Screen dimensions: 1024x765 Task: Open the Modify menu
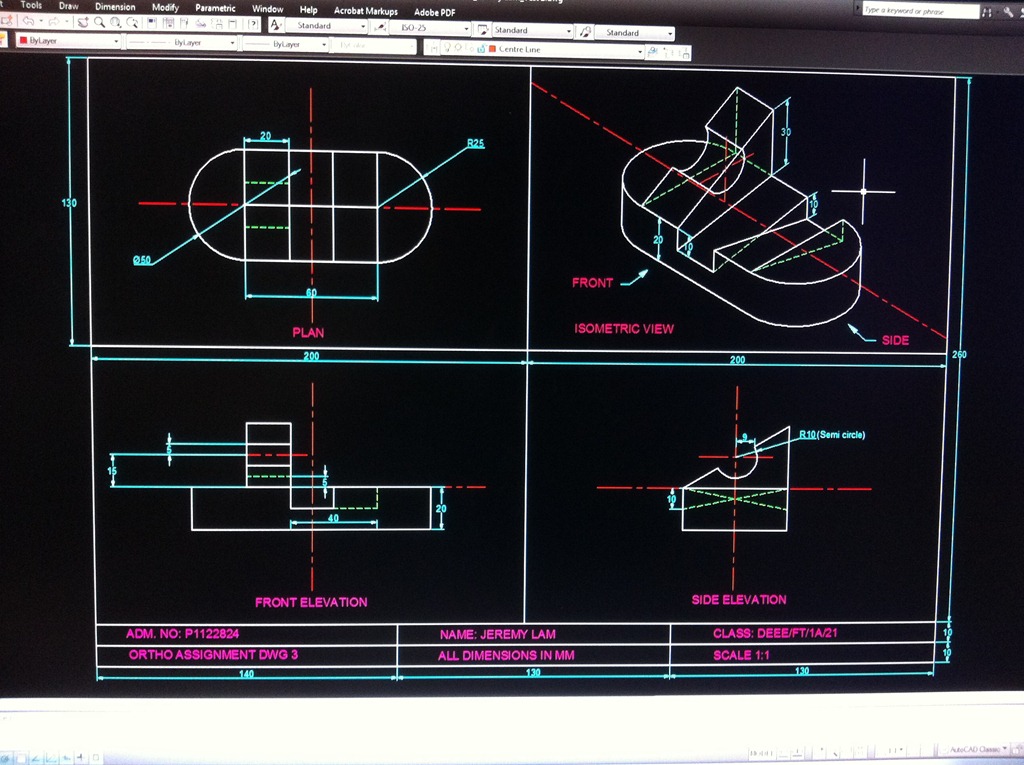coord(165,7)
